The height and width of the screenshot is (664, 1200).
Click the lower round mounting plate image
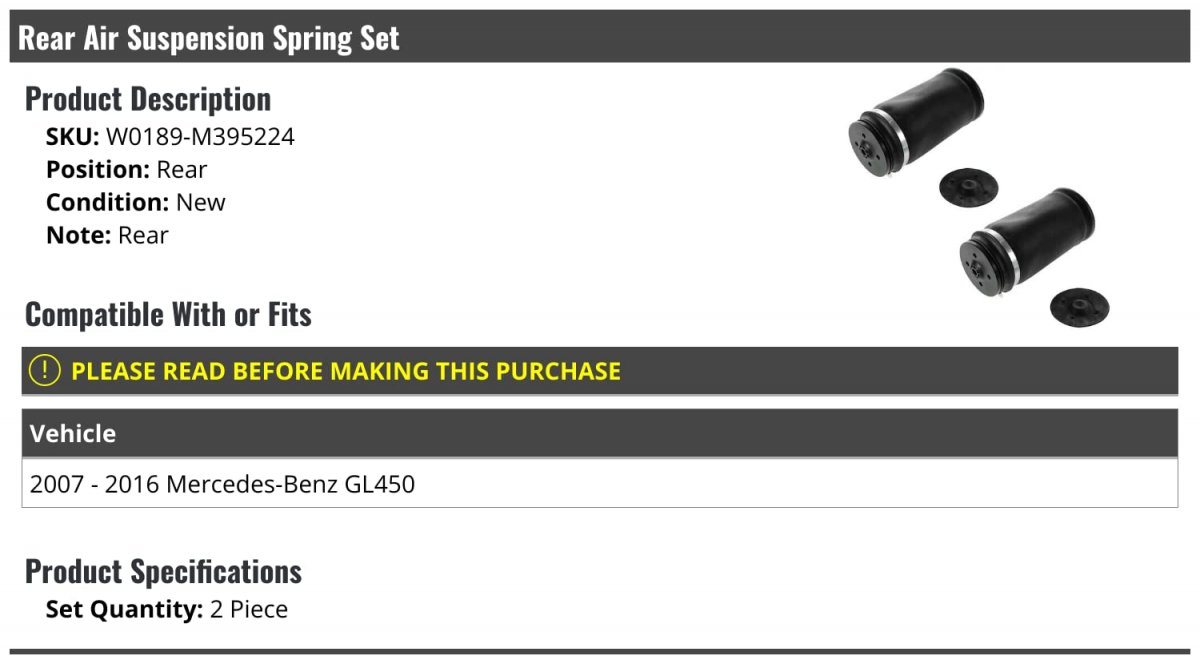1079,305
